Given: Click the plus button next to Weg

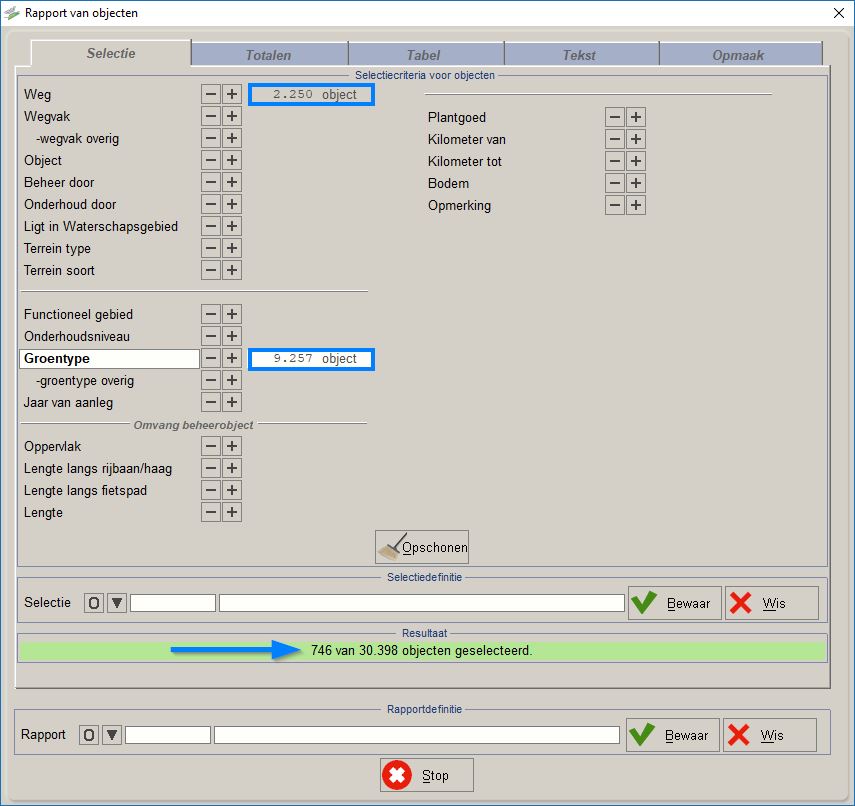Looking at the screenshot, I should [232, 95].
